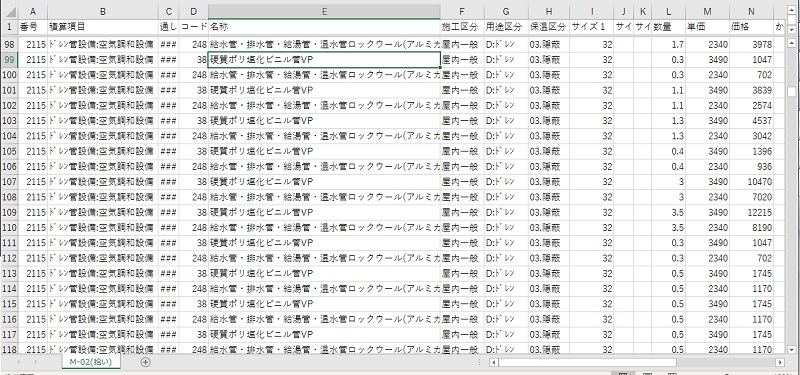This screenshot has width=800, height=375.
Task: Click quantity cell 1.7
Action: click(x=668, y=44)
